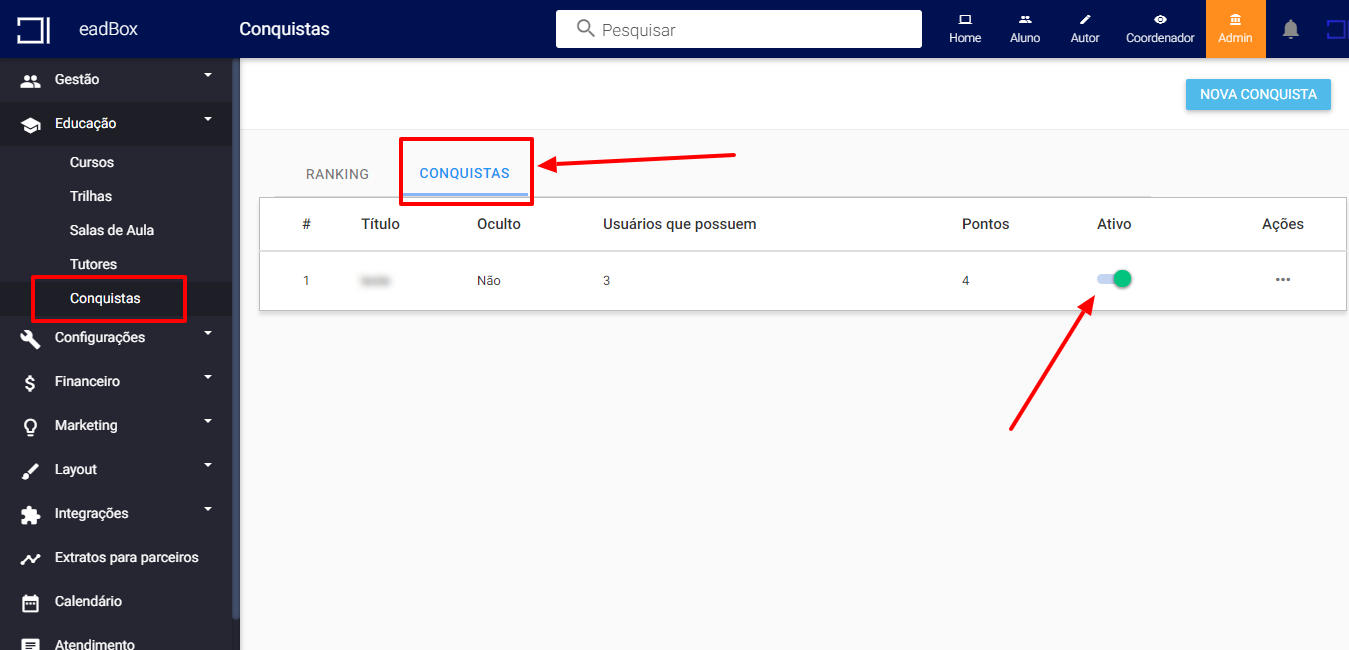Open Extratos para parceiros link
The width and height of the screenshot is (1349, 650).
point(127,557)
